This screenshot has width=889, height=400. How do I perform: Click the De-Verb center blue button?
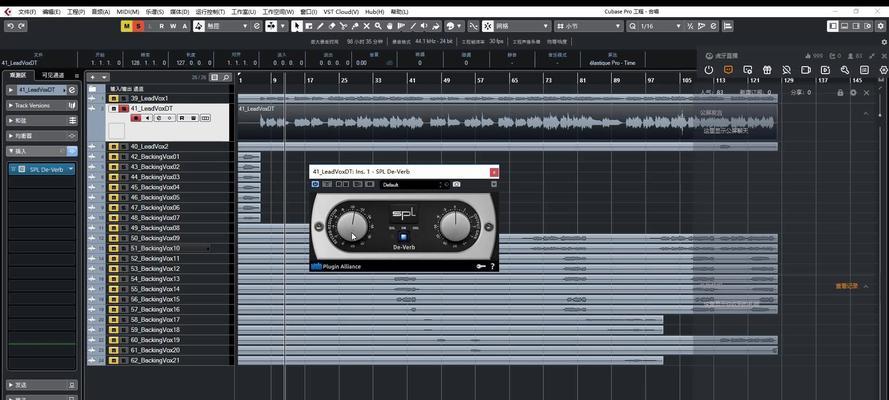click(x=402, y=237)
